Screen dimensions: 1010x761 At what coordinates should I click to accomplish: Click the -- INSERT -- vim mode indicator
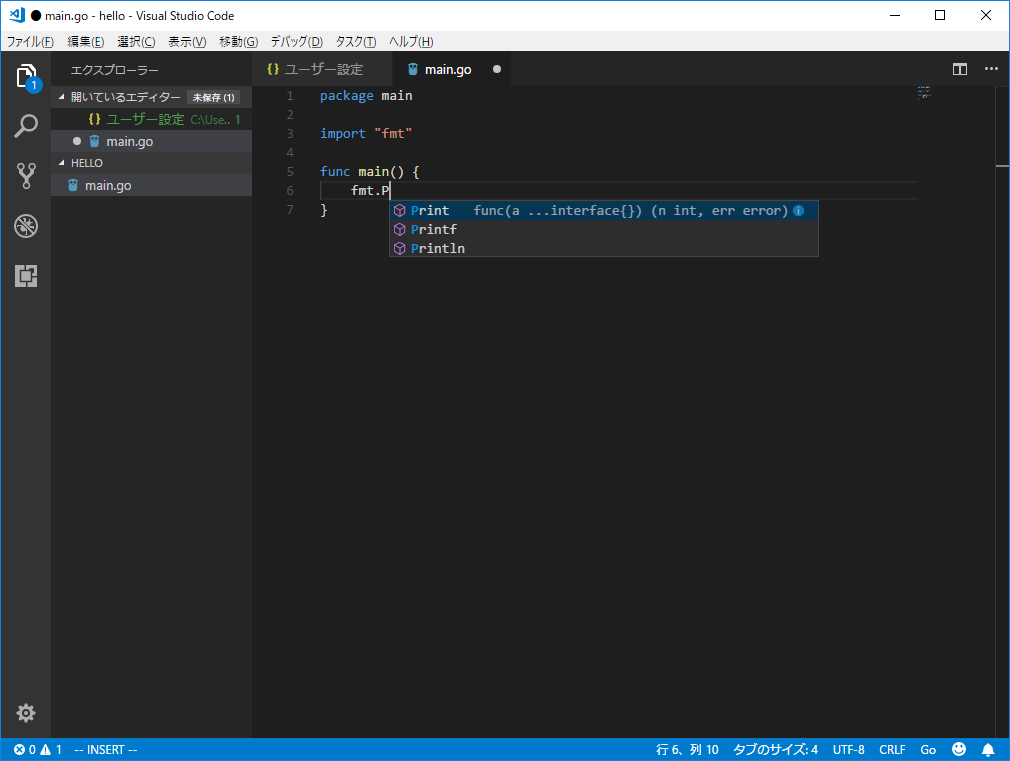coord(105,749)
